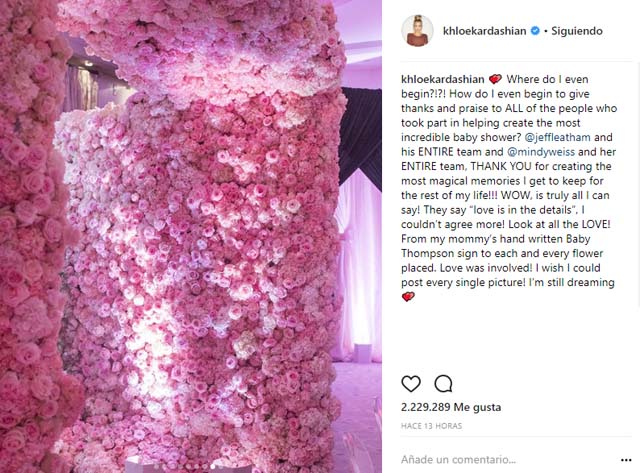Viewport: 640px width, 473px height.
Task: Click the Me gusta label text
Action: point(478,407)
